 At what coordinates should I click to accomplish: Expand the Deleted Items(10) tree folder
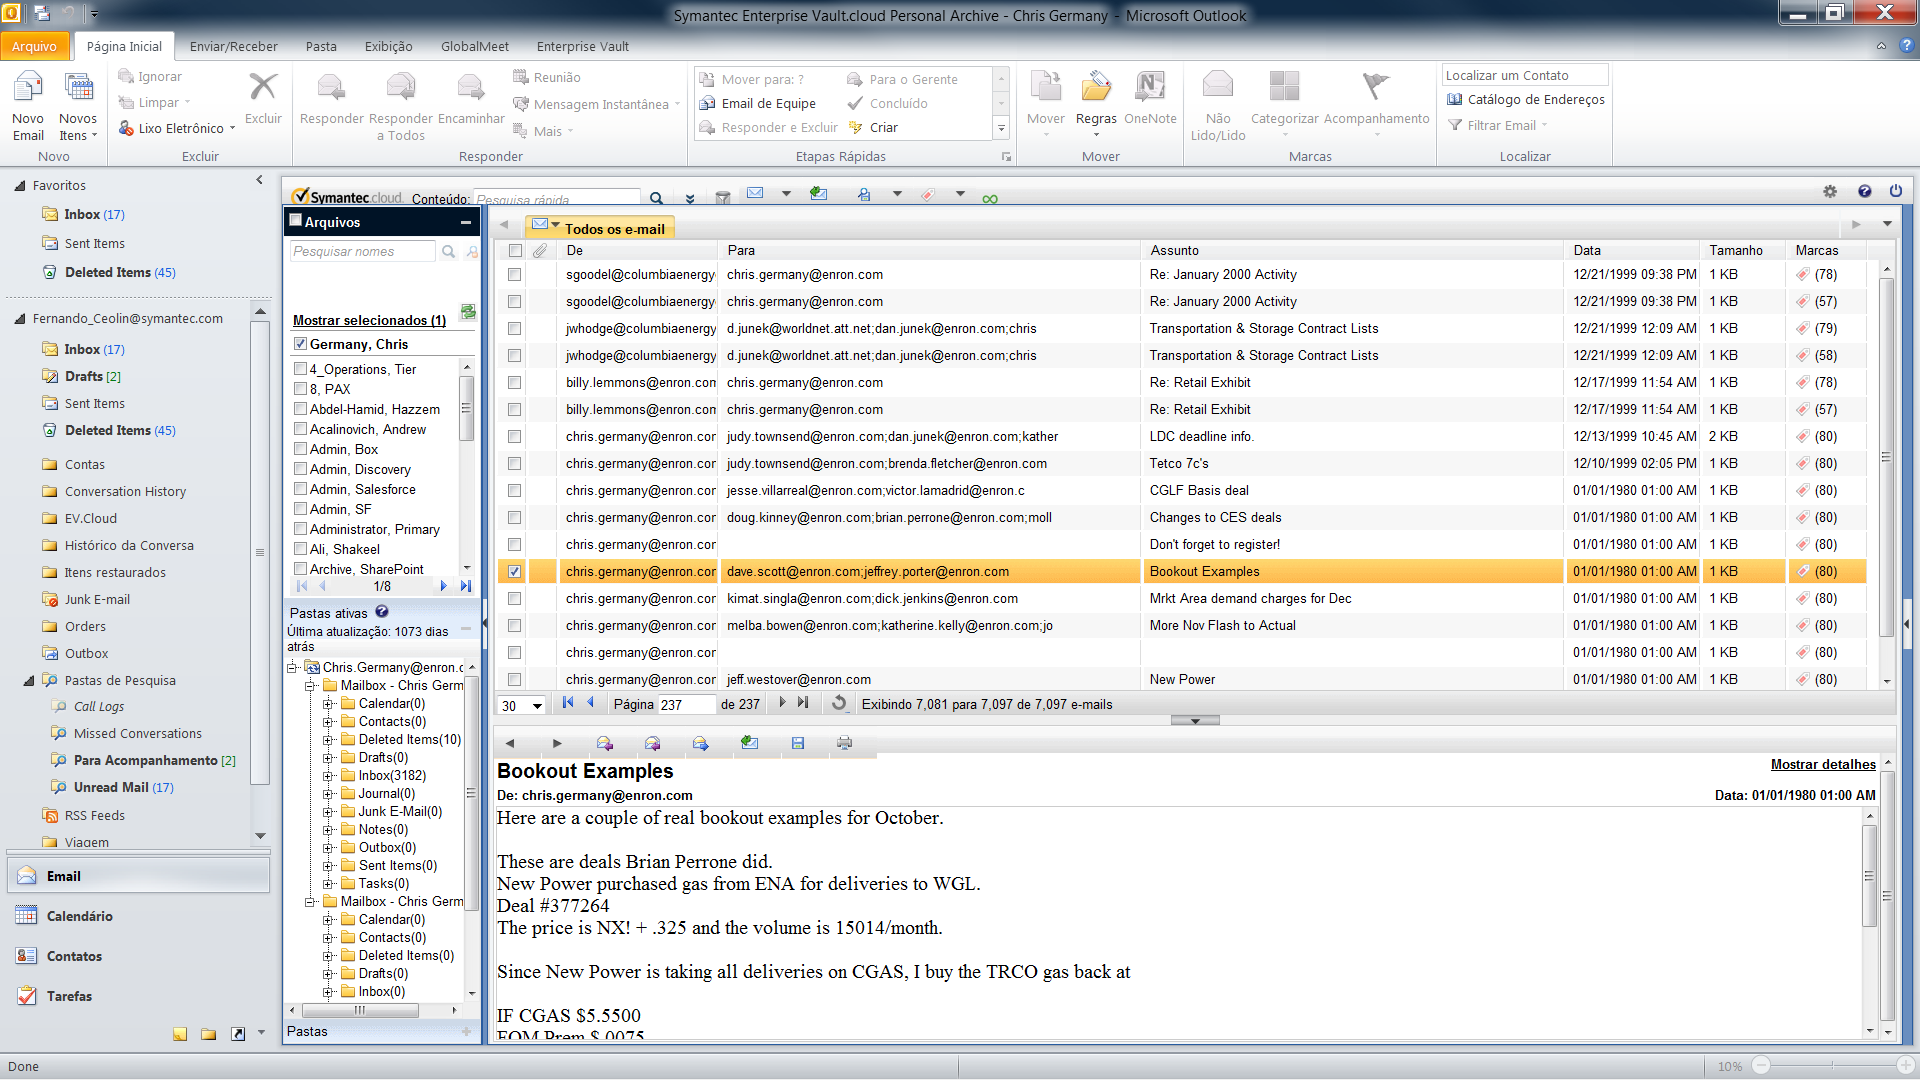point(328,740)
